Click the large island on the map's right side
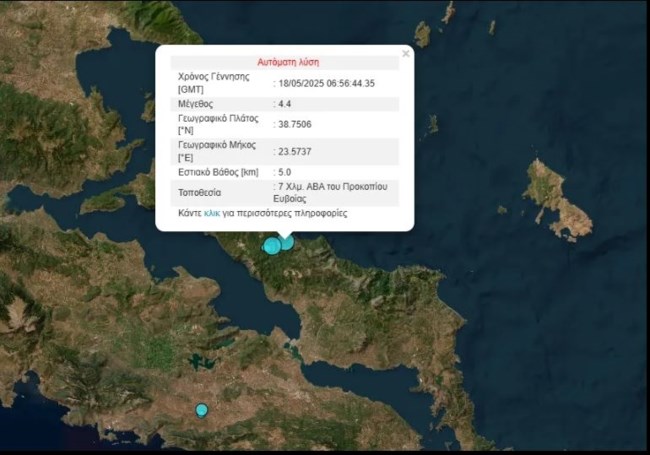This screenshot has height=455, width=650. 554,198
